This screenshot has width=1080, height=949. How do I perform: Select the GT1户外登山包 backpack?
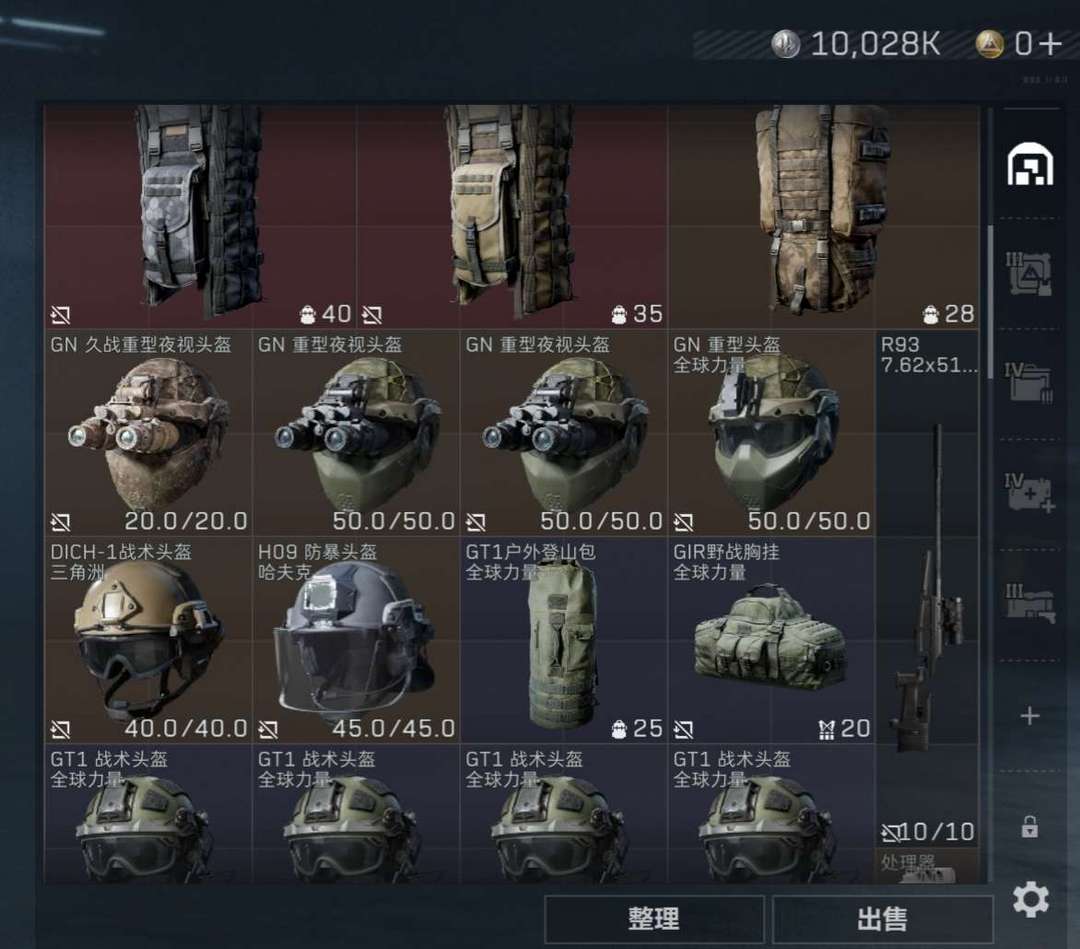[x=564, y=640]
